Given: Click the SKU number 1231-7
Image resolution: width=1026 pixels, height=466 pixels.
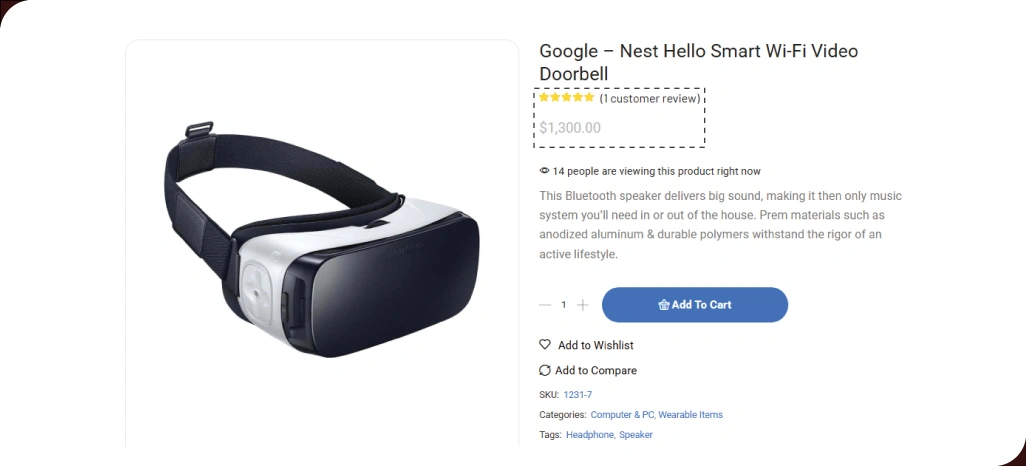Looking at the screenshot, I should tap(578, 395).
